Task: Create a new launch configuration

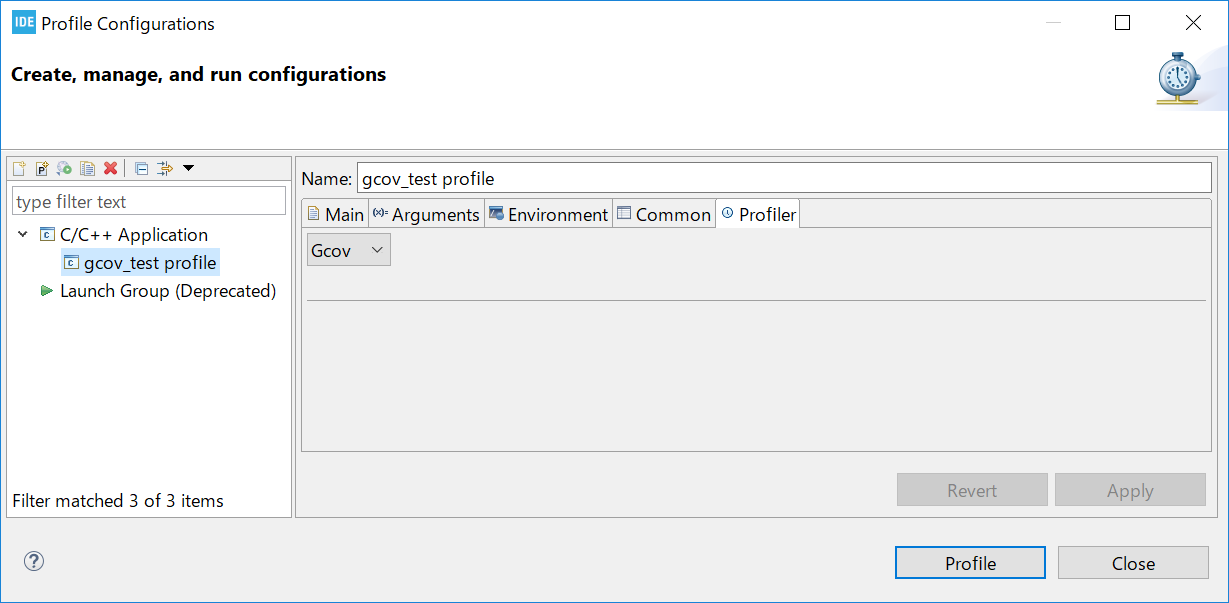Action: coord(18,168)
